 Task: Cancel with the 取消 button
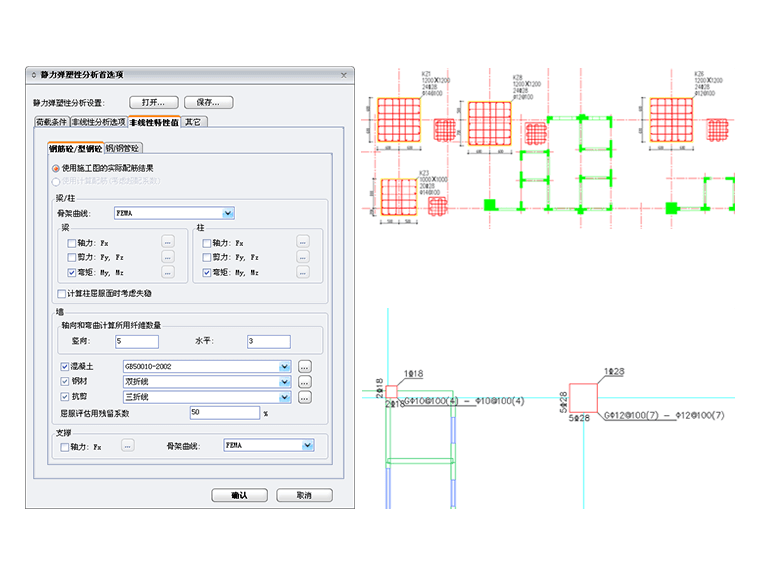(x=304, y=495)
